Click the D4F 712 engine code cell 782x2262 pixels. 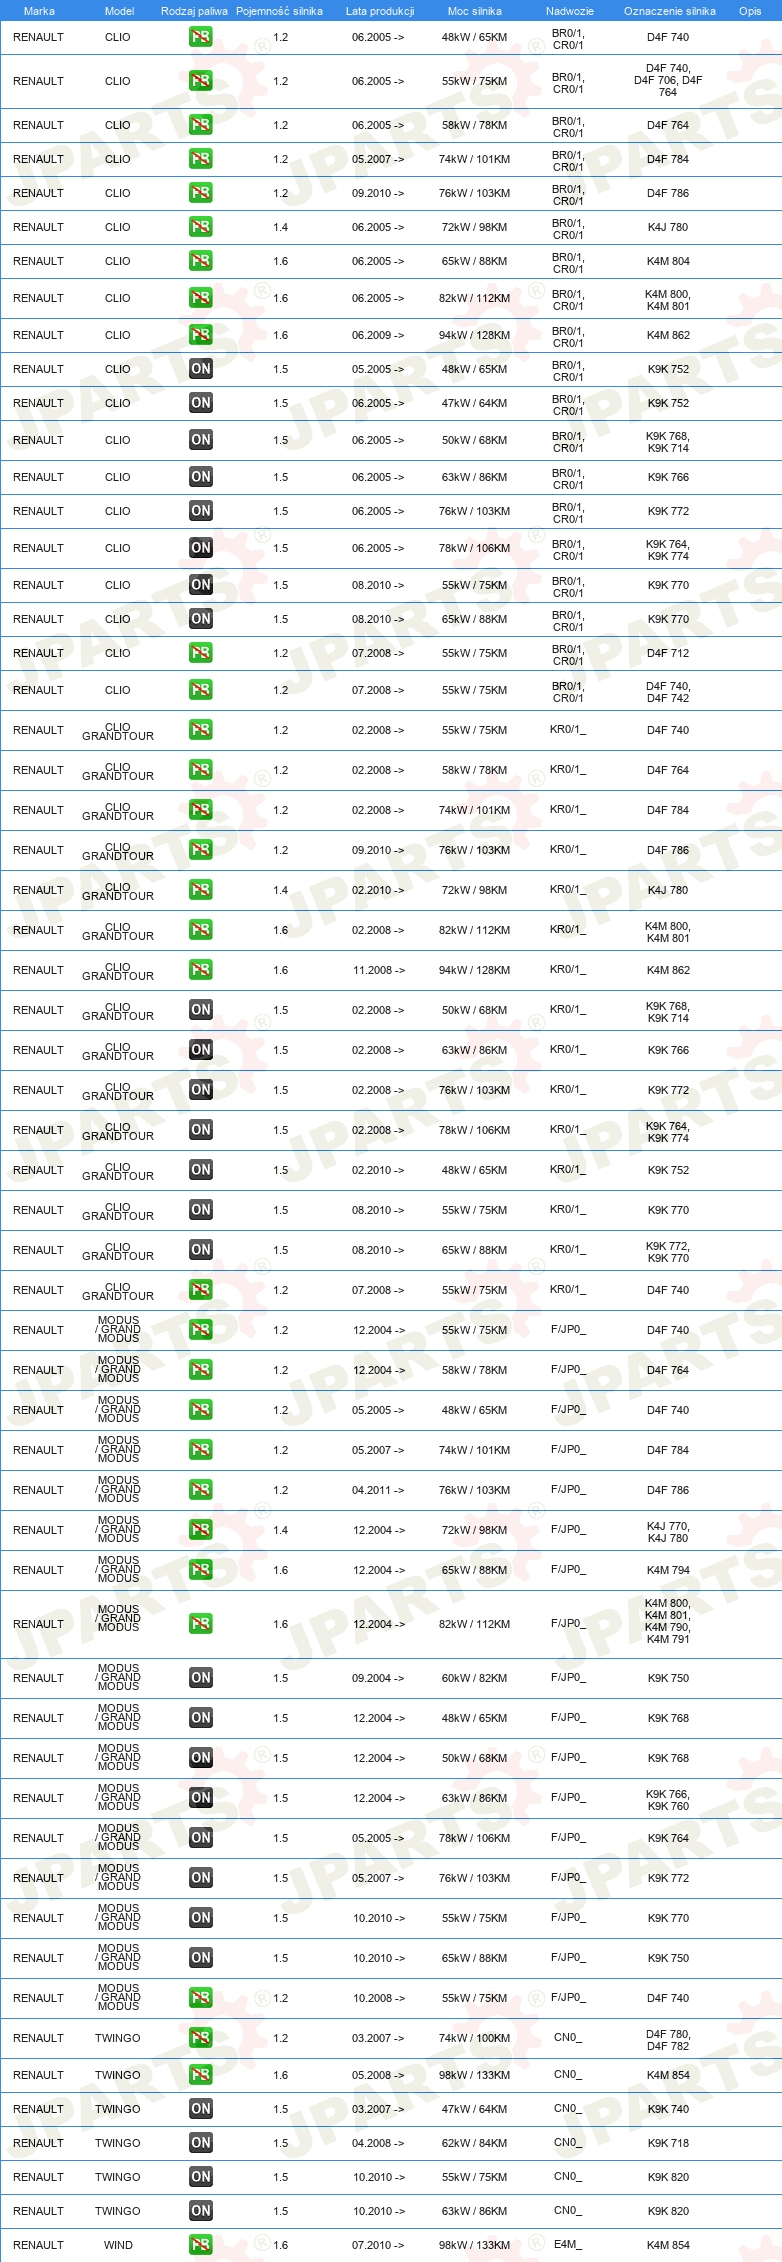click(668, 653)
